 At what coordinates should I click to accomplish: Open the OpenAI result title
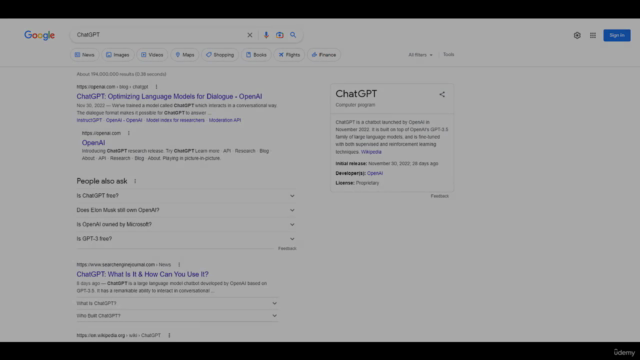tap(93, 142)
